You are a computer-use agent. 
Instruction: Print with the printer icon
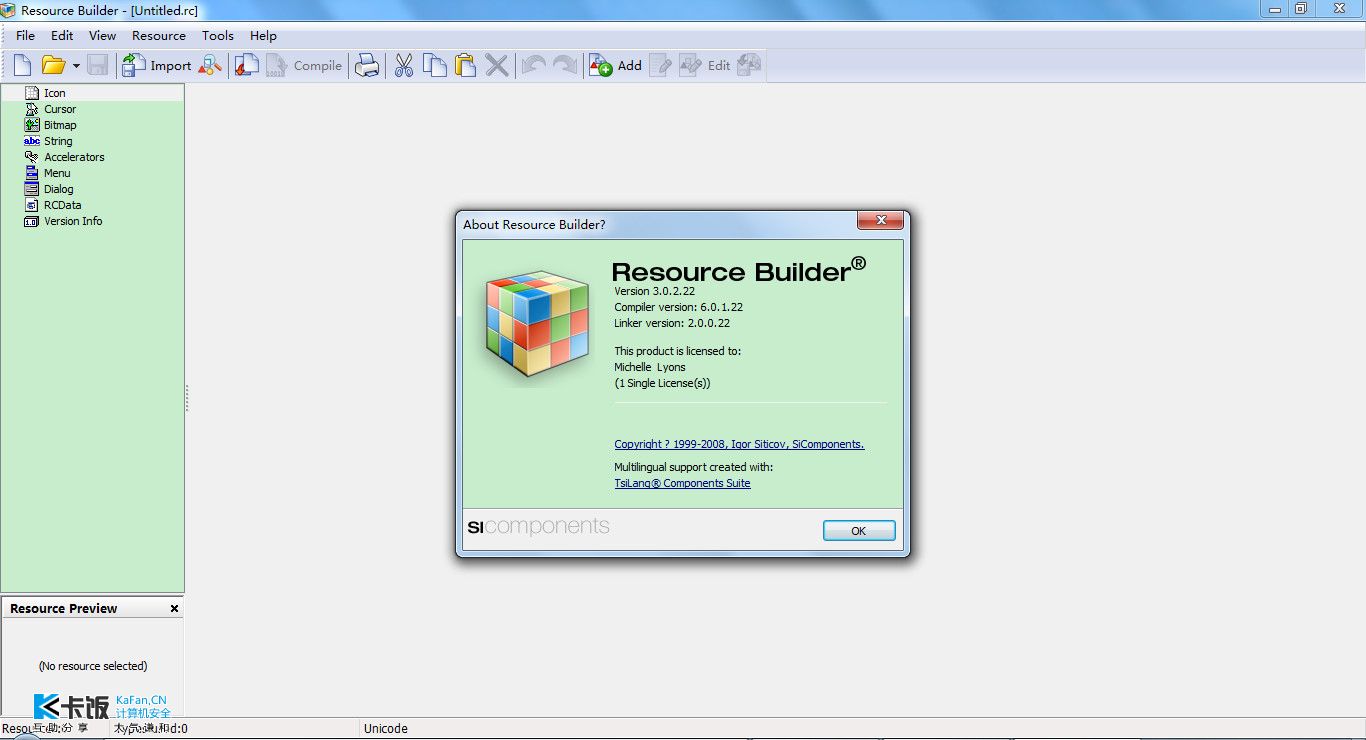(368, 66)
